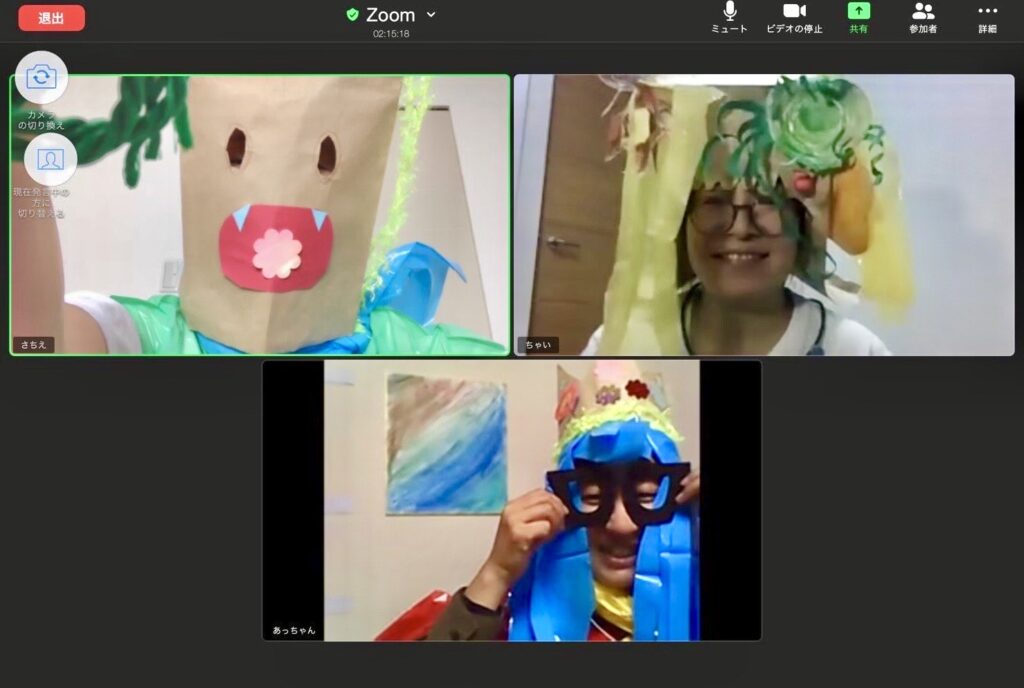Select あっちゃん's video tile at the bottom
The image size is (1024, 688).
(512, 500)
